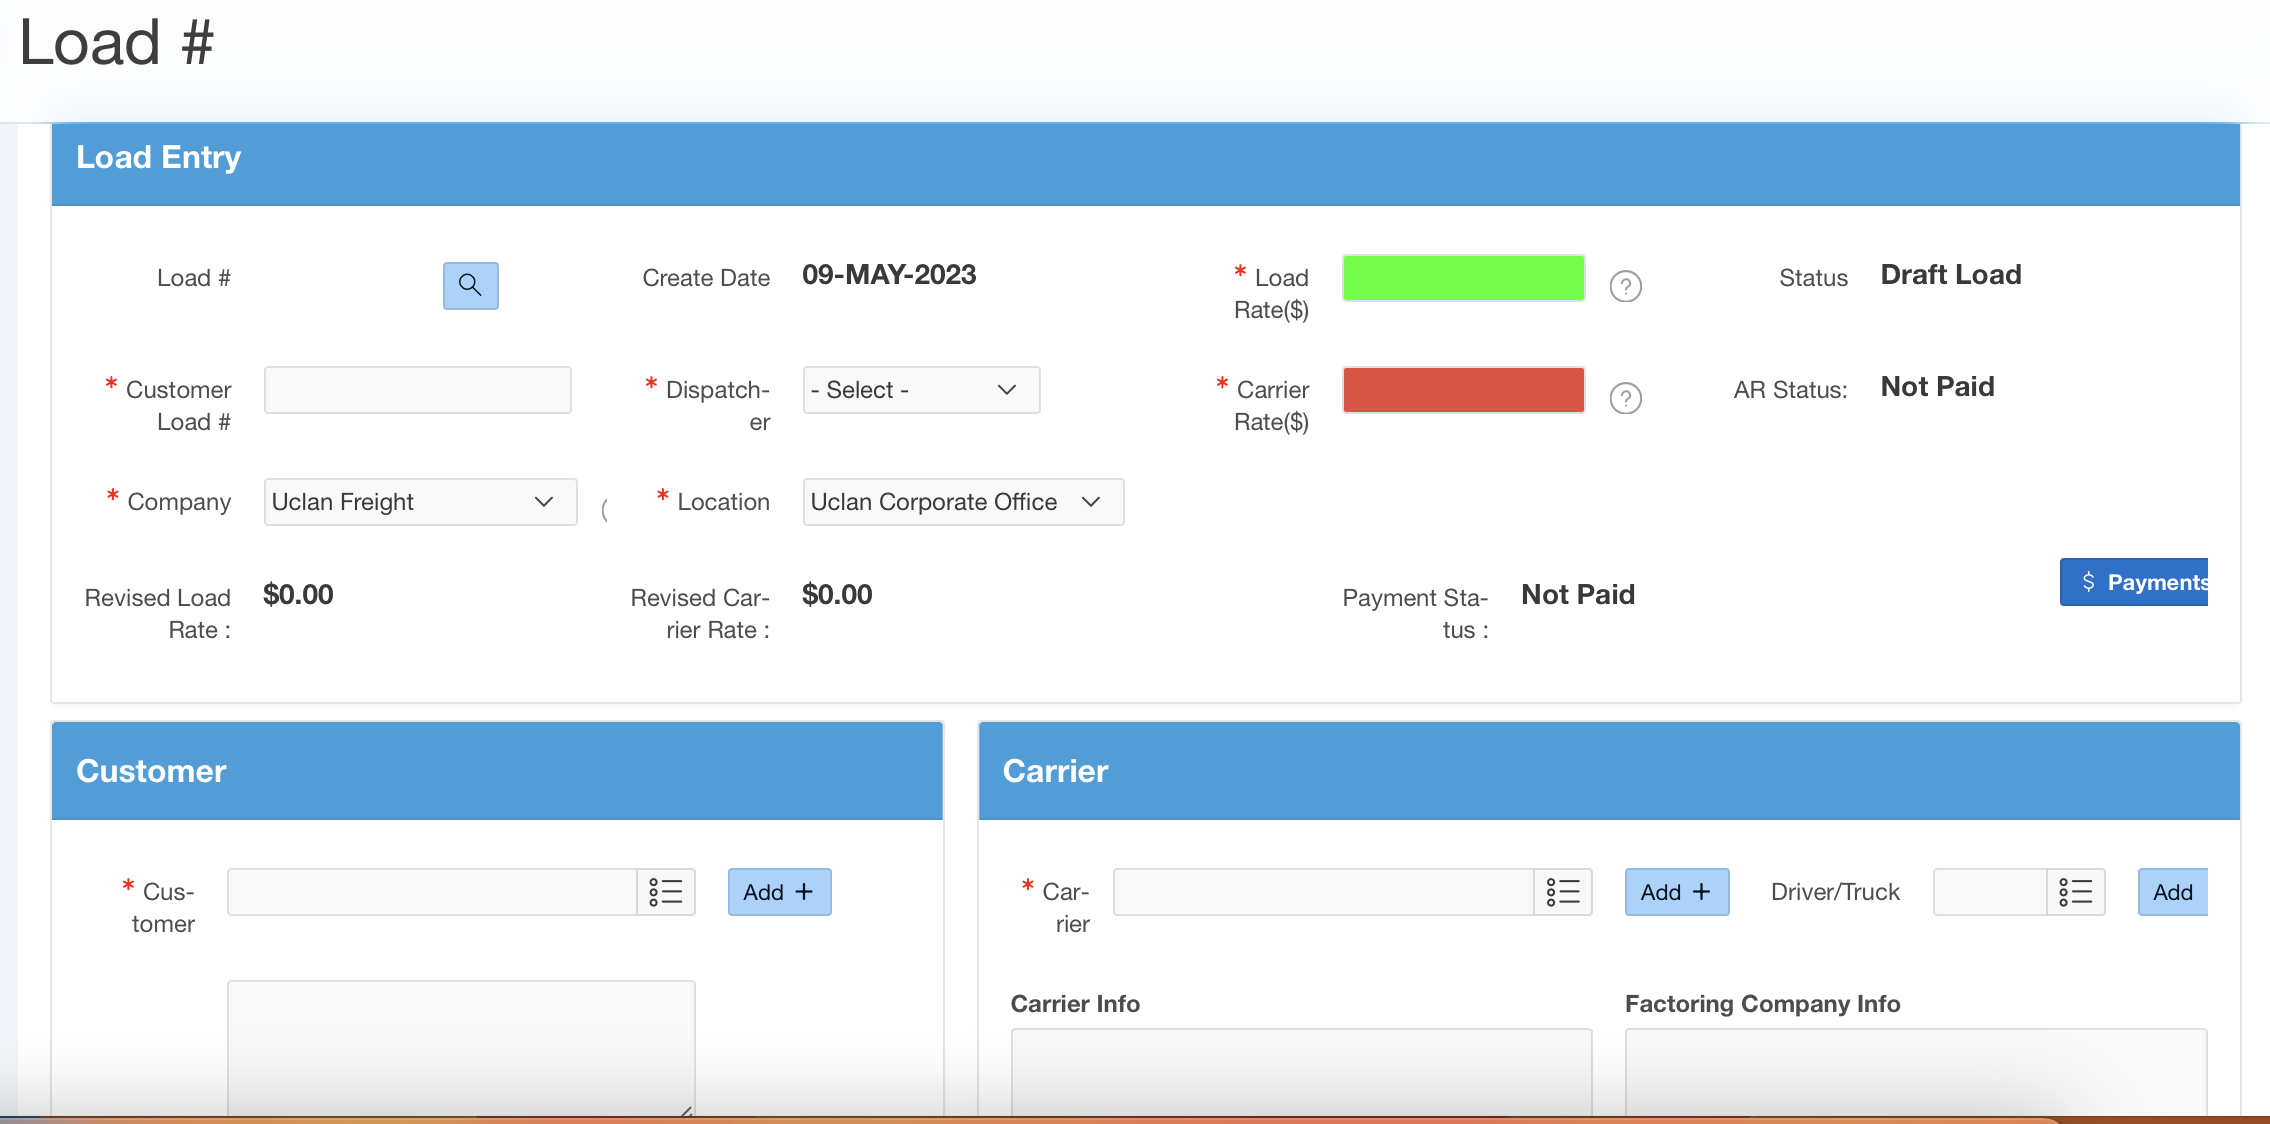Click inside the Carrier Info text area
The width and height of the screenshot is (2270, 1124).
coord(1300,1075)
